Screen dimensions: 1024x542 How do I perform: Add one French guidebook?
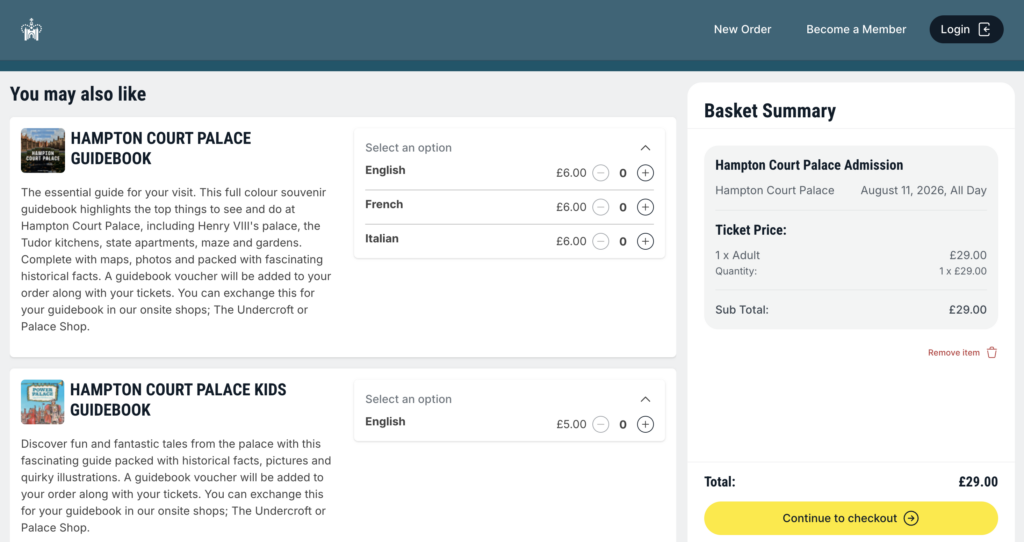[x=645, y=207]
